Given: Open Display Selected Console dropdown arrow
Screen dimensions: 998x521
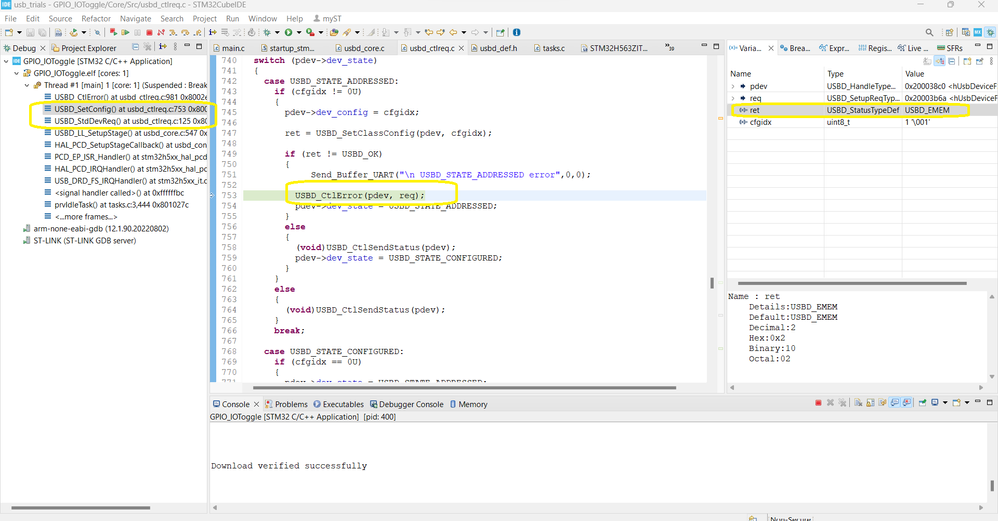Looking at the screenshot, I should (x=945, y=403).
